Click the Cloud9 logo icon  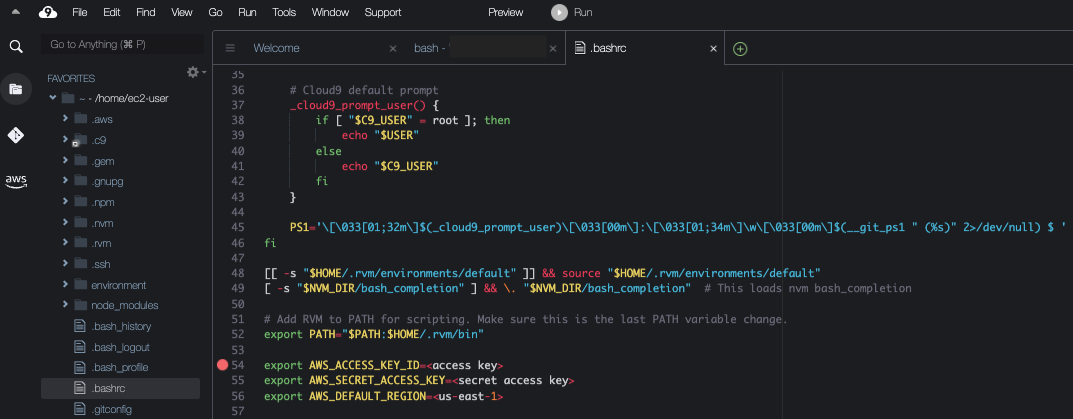coord(48,12)
